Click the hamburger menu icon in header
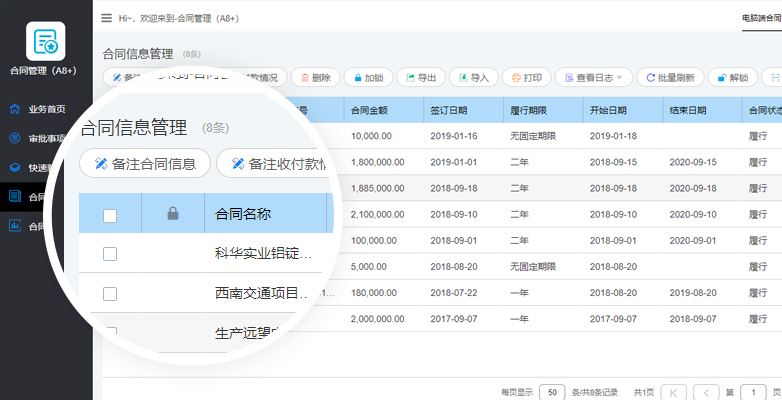 106,18
